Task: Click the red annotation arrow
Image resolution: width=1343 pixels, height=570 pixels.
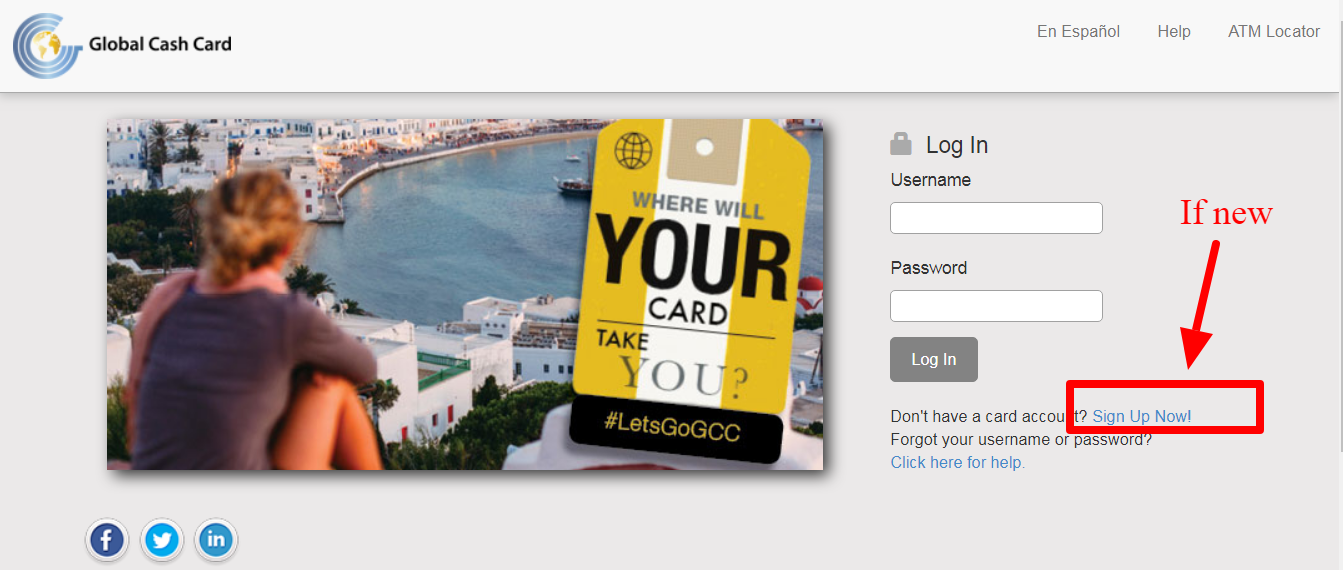Action: point(1201,304)
